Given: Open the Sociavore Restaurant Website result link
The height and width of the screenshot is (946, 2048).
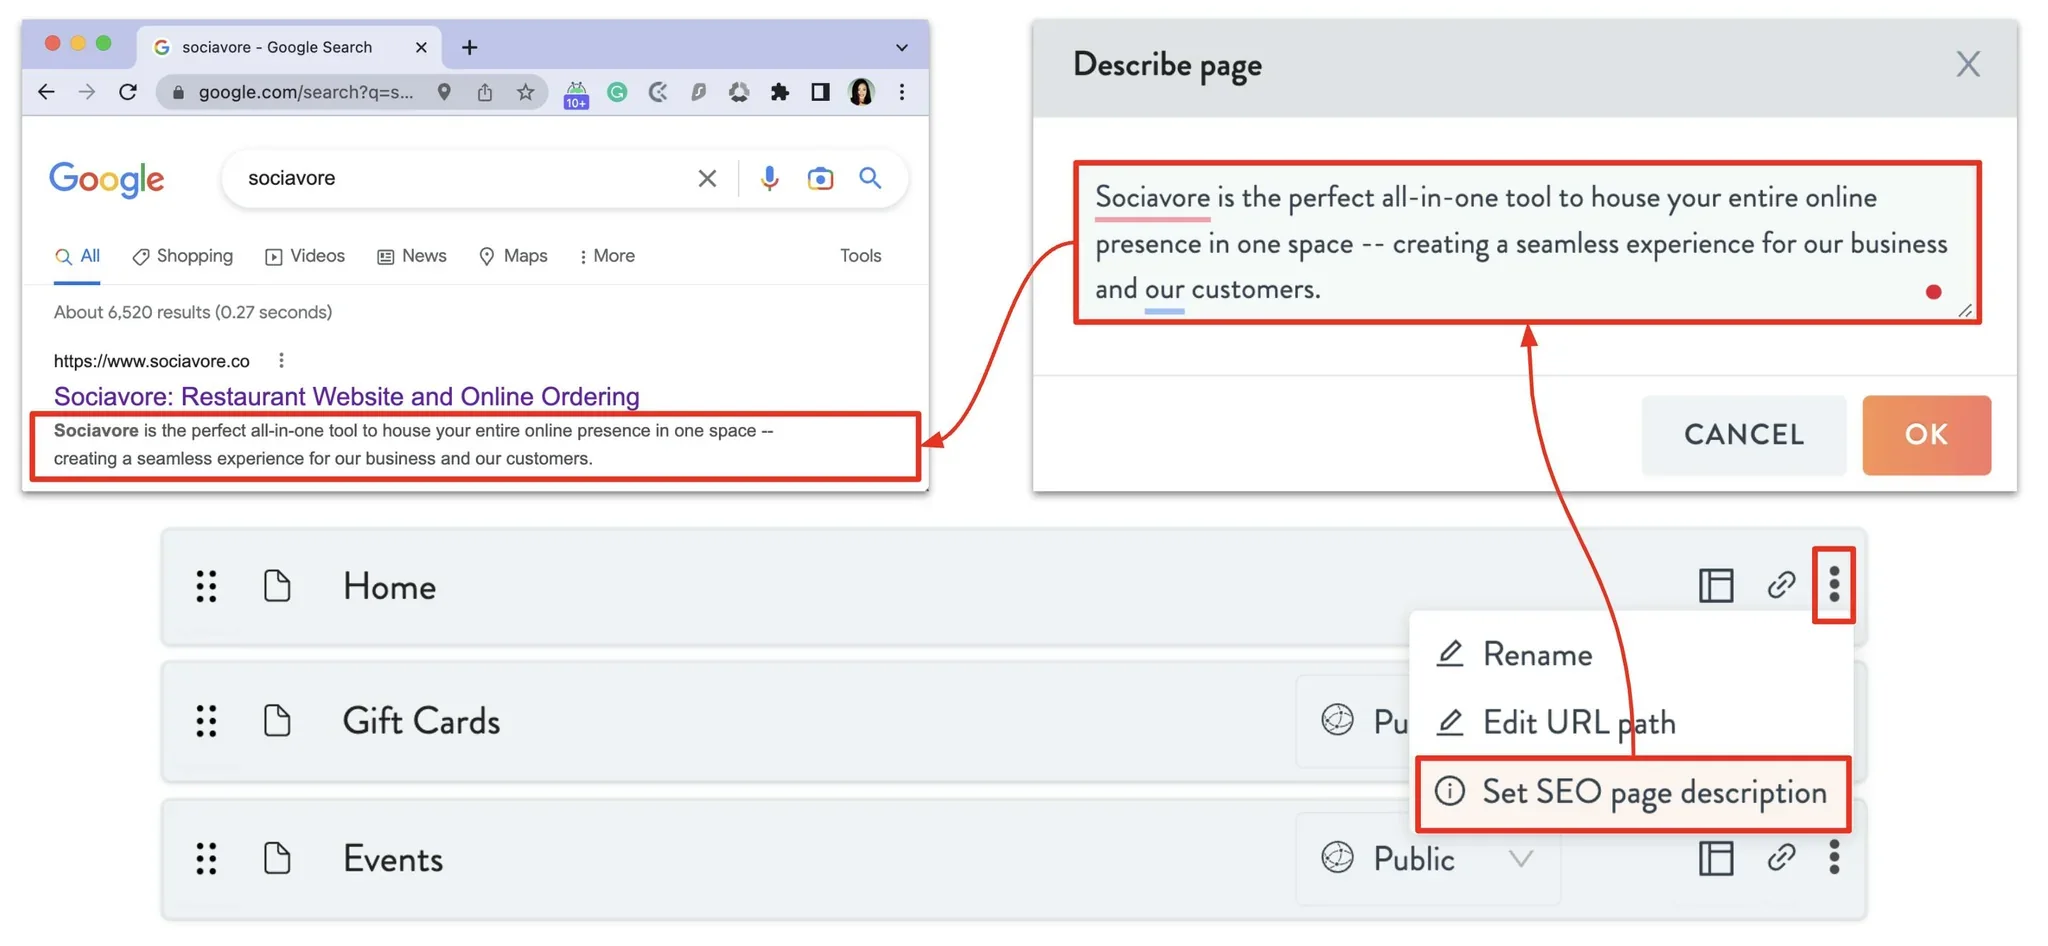Looking at the screenshot, I should 346,396.
